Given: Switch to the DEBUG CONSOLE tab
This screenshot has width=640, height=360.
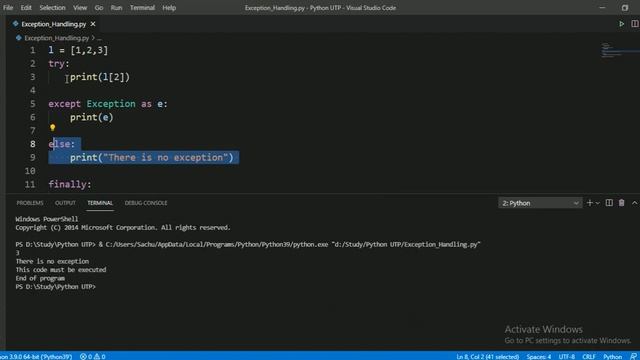Looking at the screenshot, I should click(x=146, y=203).
